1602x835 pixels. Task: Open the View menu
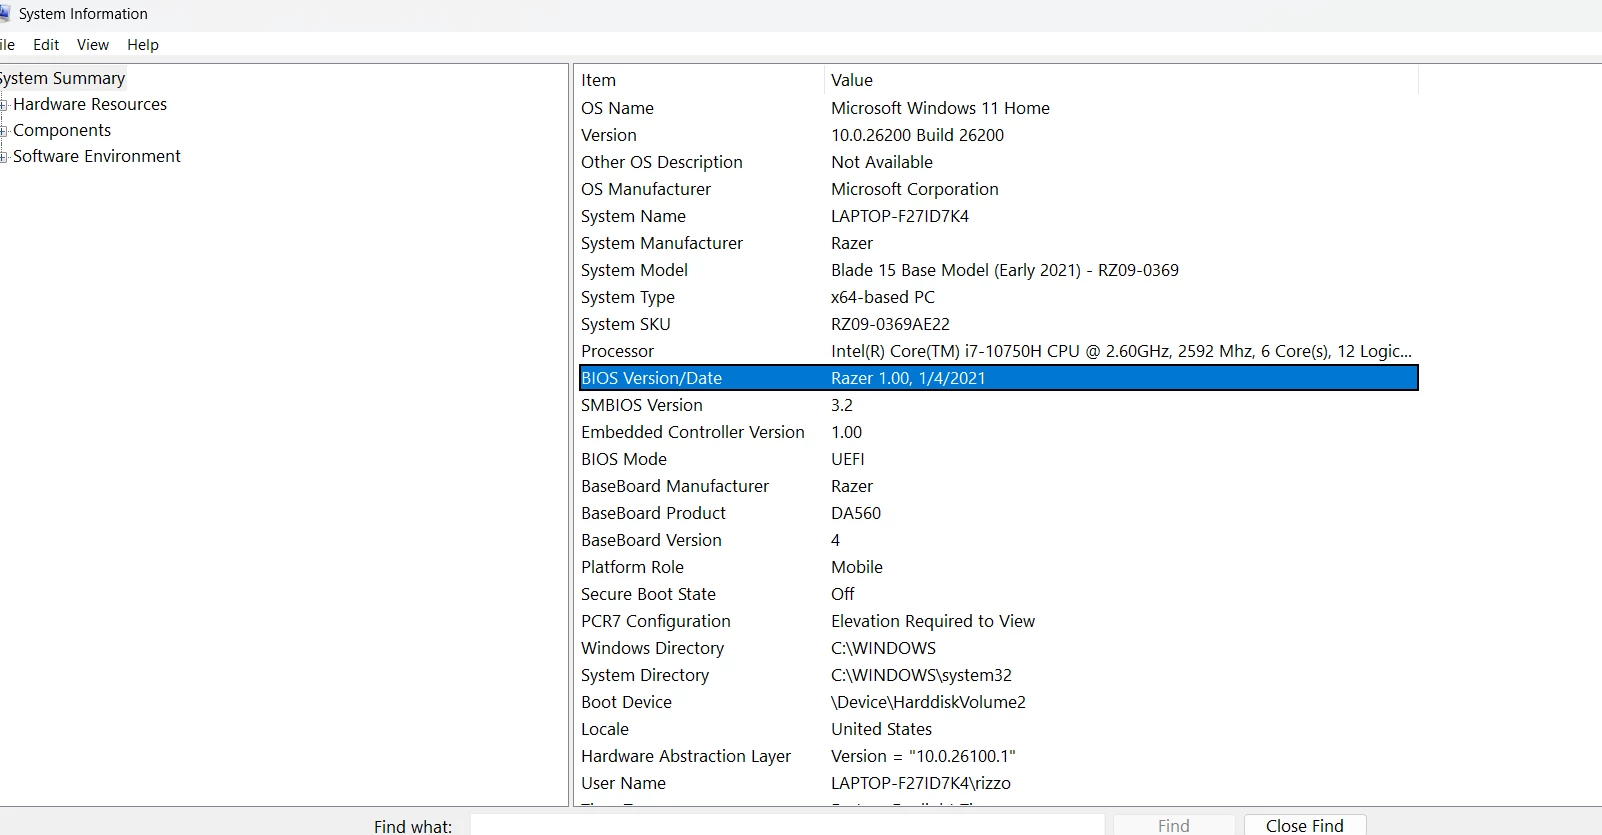point(93,45)
